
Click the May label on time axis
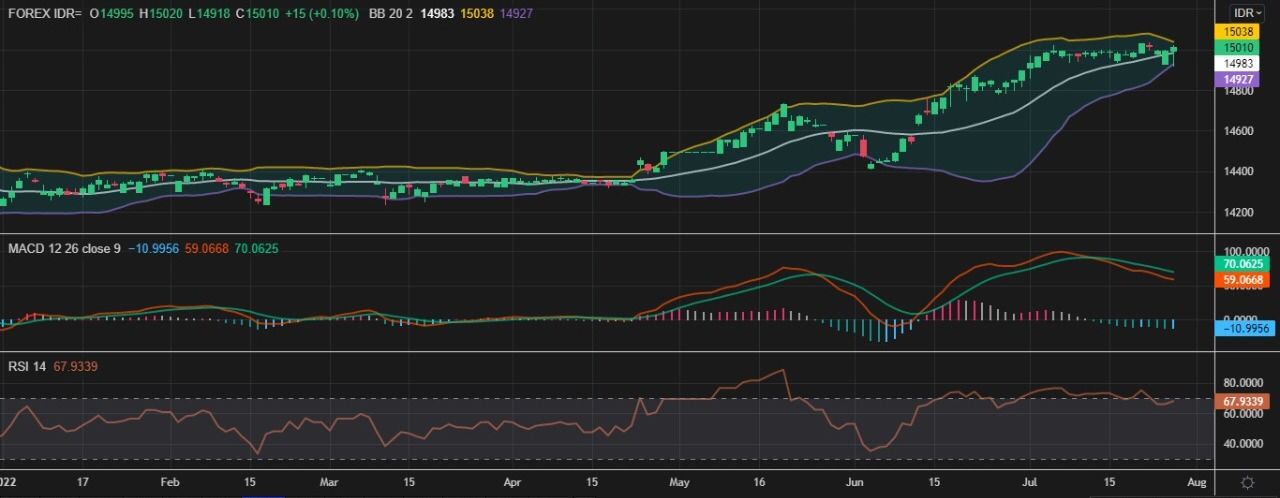coord(680,481)
